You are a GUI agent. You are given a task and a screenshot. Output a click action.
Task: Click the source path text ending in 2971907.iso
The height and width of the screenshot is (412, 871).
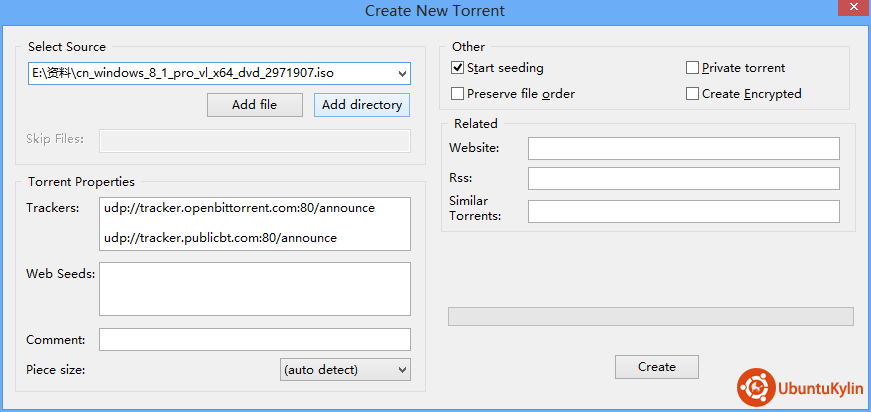click(183, 73)
